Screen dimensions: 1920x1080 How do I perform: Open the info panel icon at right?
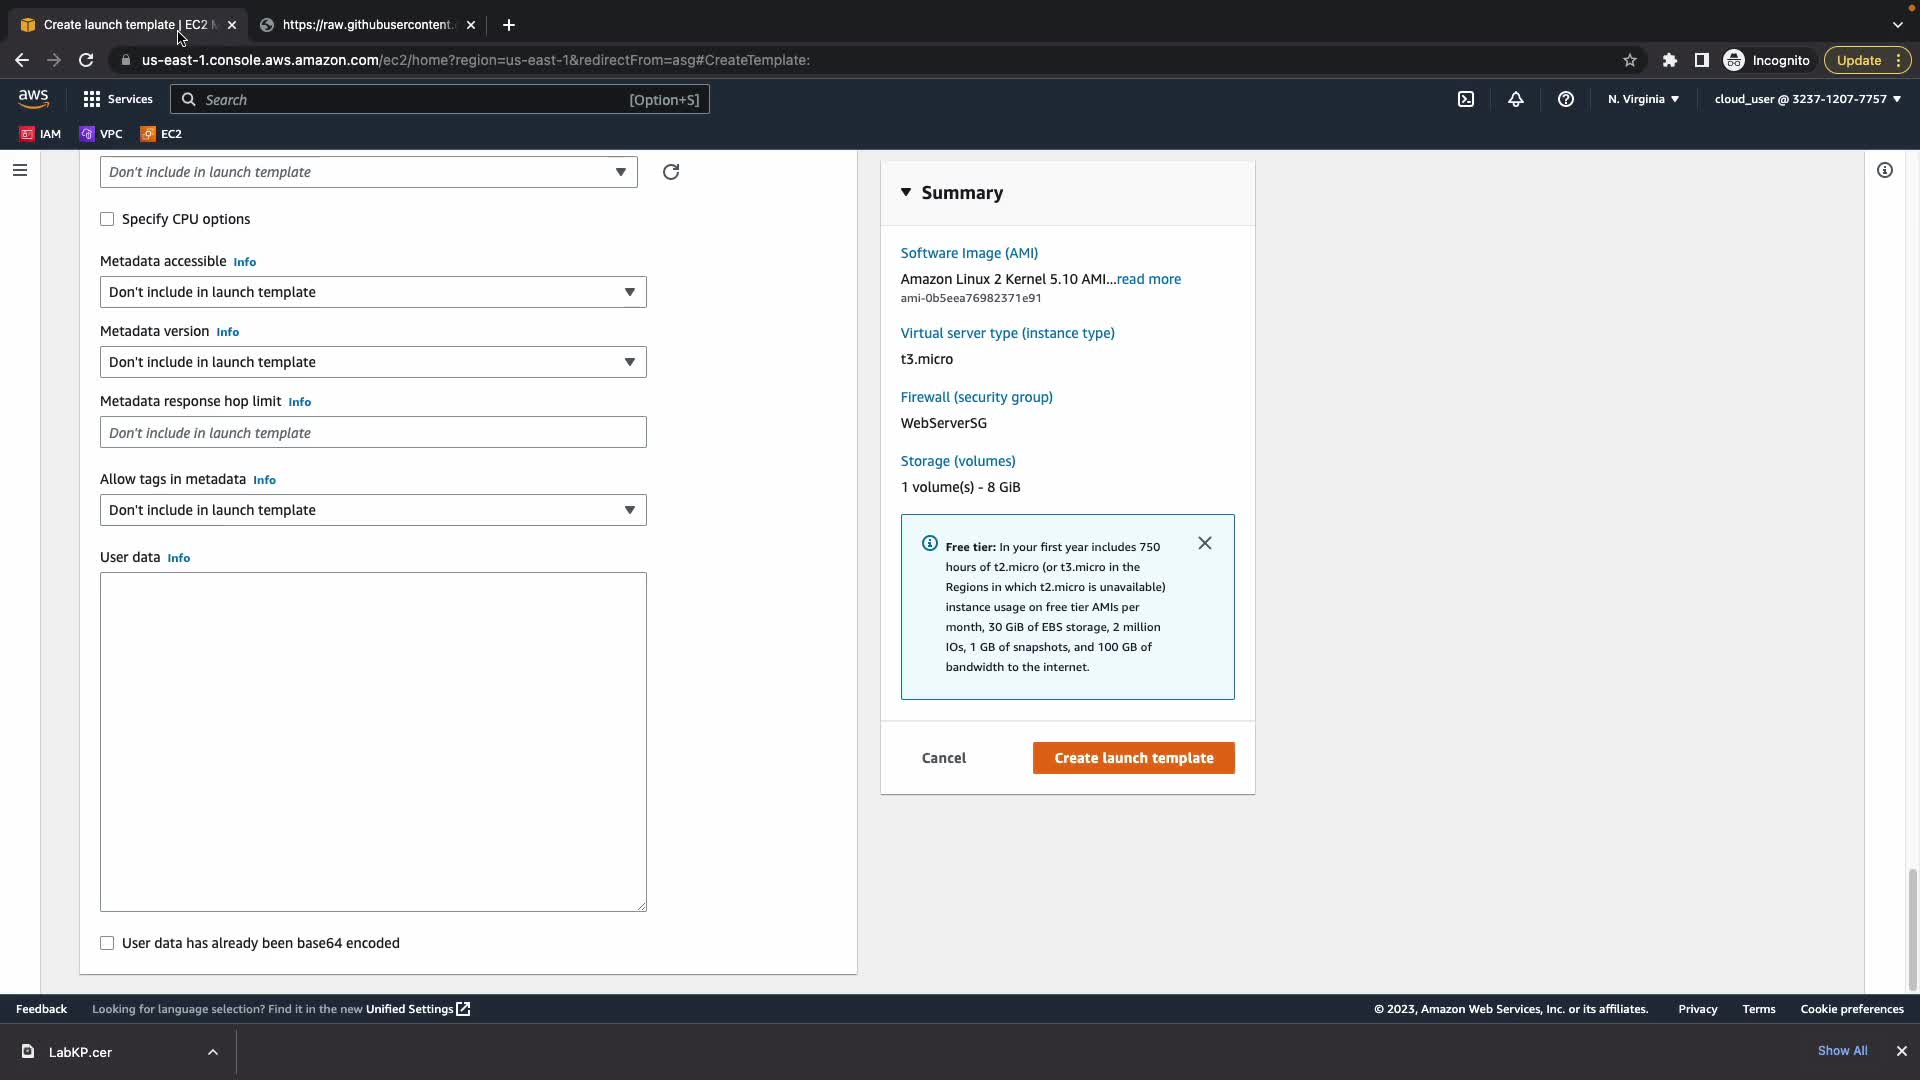pyautogui.click(x=1885, y=170)
